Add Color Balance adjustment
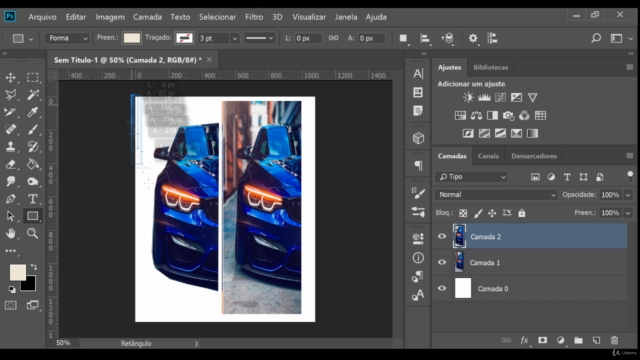Image resolution: width=640 pixels, height=360 pixels. pos(476,116)
